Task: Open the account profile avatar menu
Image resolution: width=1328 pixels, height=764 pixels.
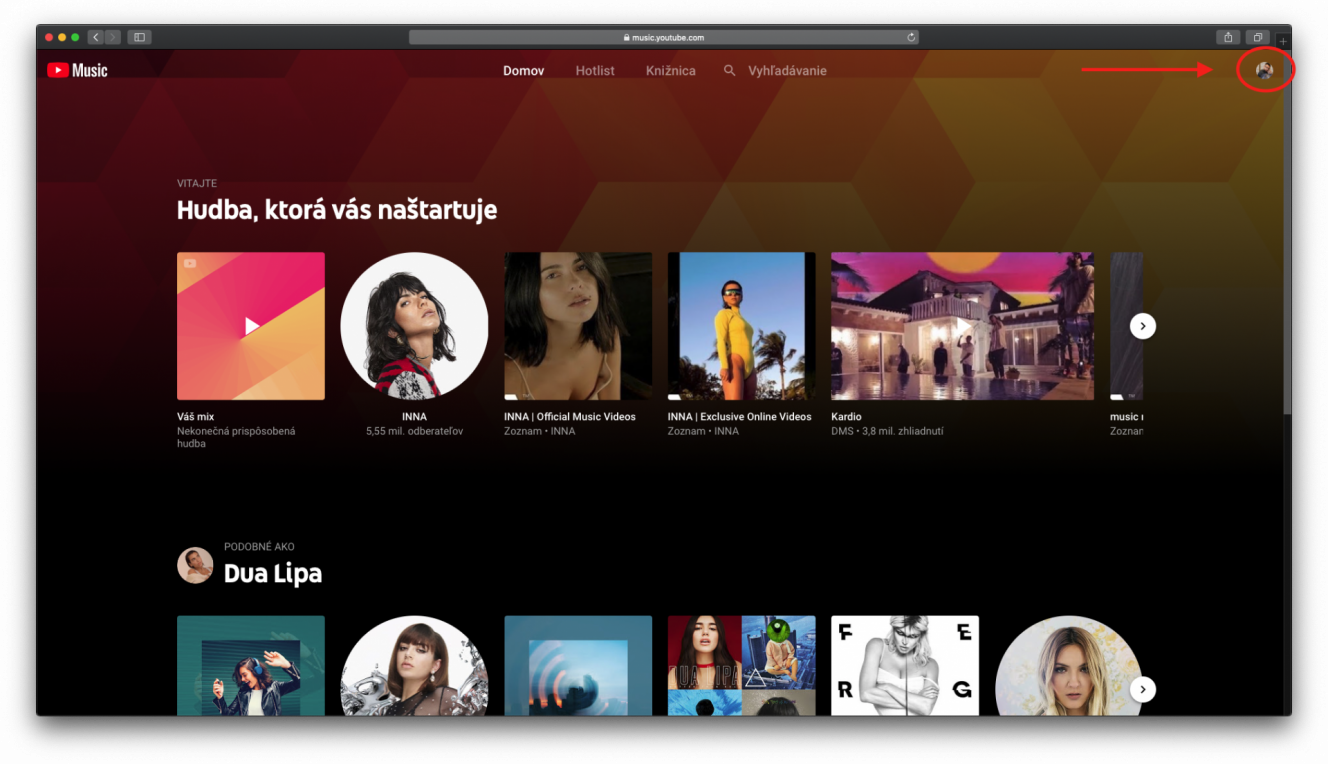Action: [x=1264, y=70]
